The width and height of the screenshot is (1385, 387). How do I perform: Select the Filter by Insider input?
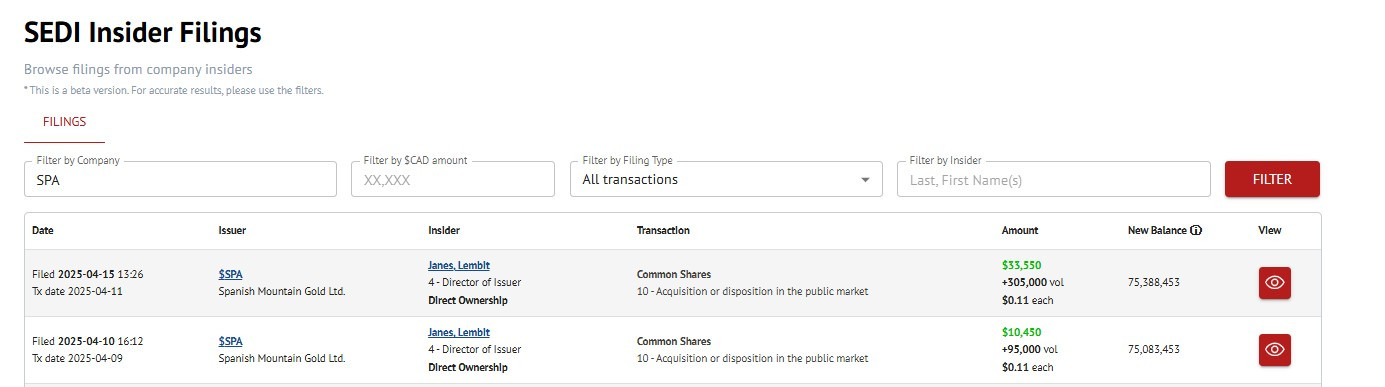coord(1054,179)
